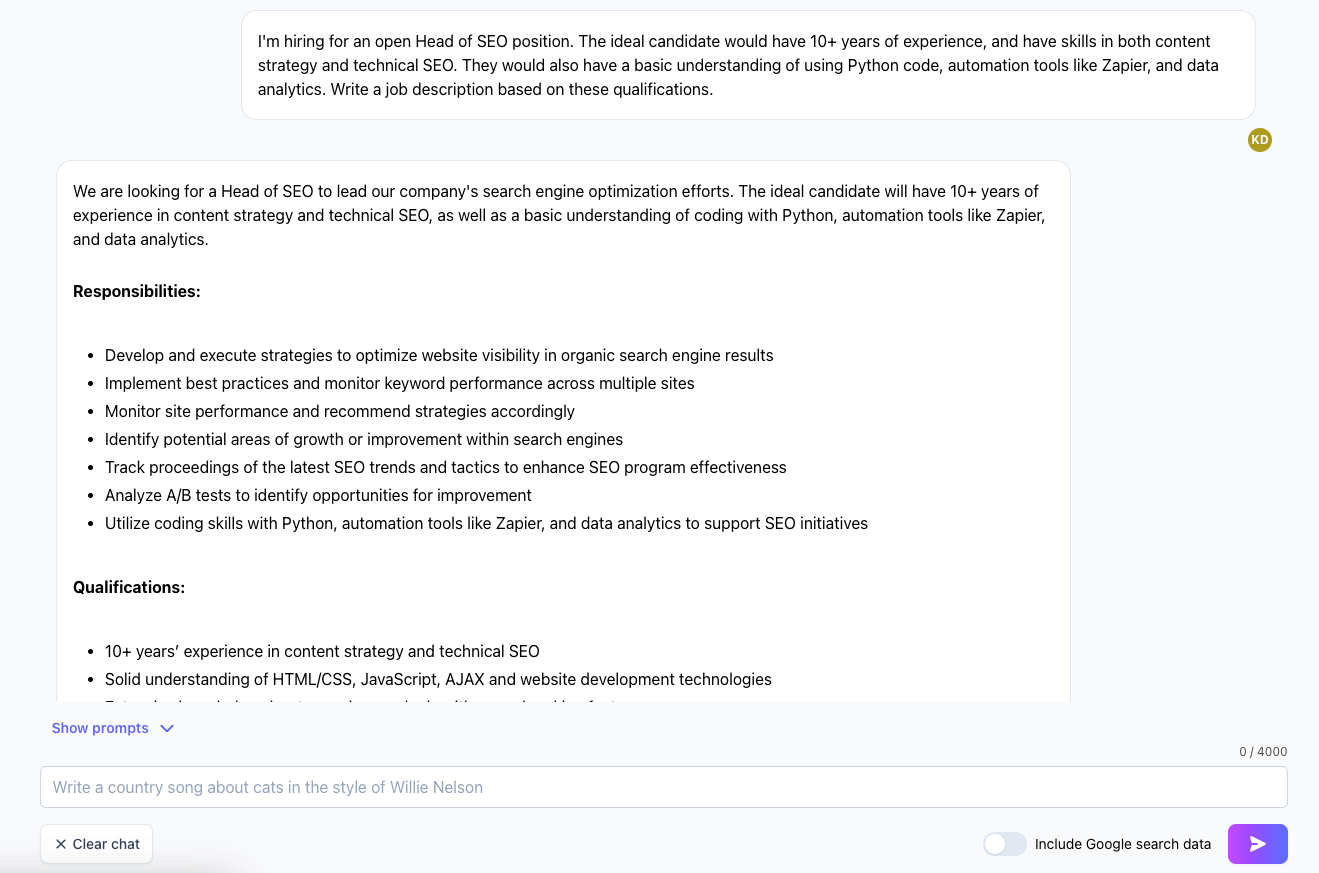
Task: Click the circular knob of the search toggle
Action: pyautogui.click(x=995, y=843)
